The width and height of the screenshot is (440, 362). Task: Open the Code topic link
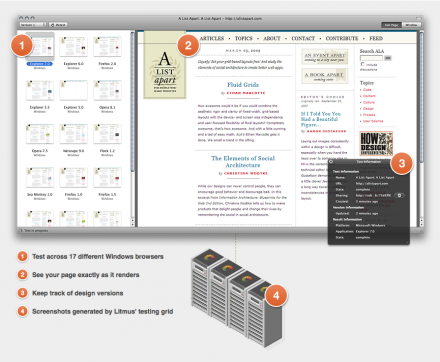click(367, 90)
